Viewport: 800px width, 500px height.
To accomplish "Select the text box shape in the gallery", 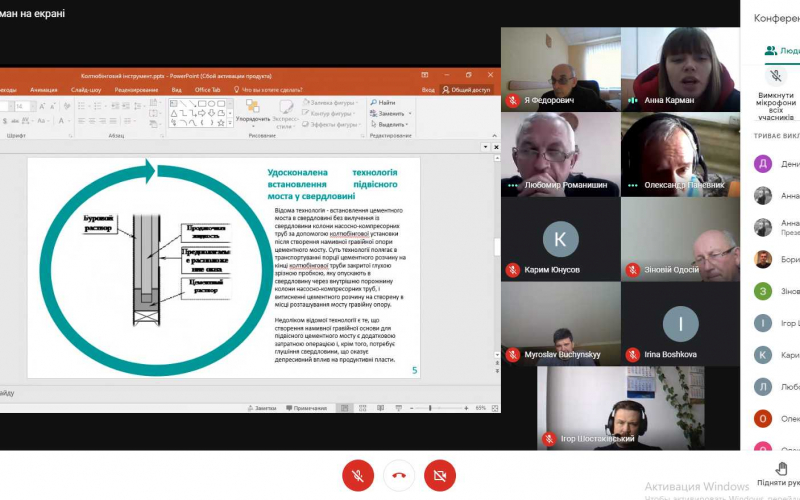I will pos(174,104).
